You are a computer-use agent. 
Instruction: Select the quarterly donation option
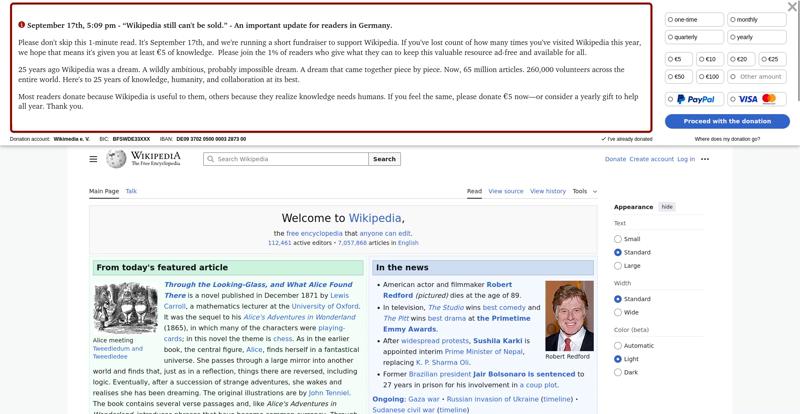[x=694, y=37]
